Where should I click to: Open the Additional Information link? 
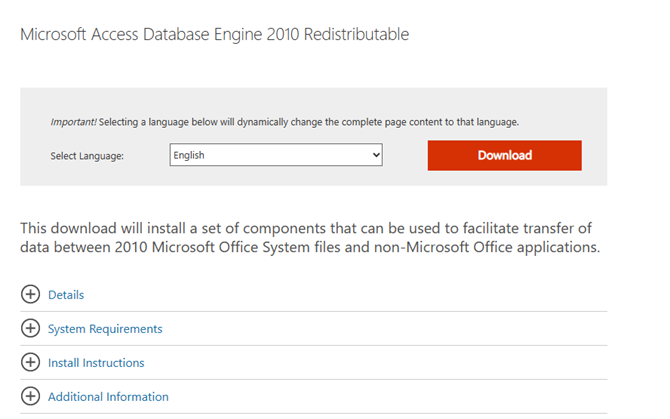108,397
